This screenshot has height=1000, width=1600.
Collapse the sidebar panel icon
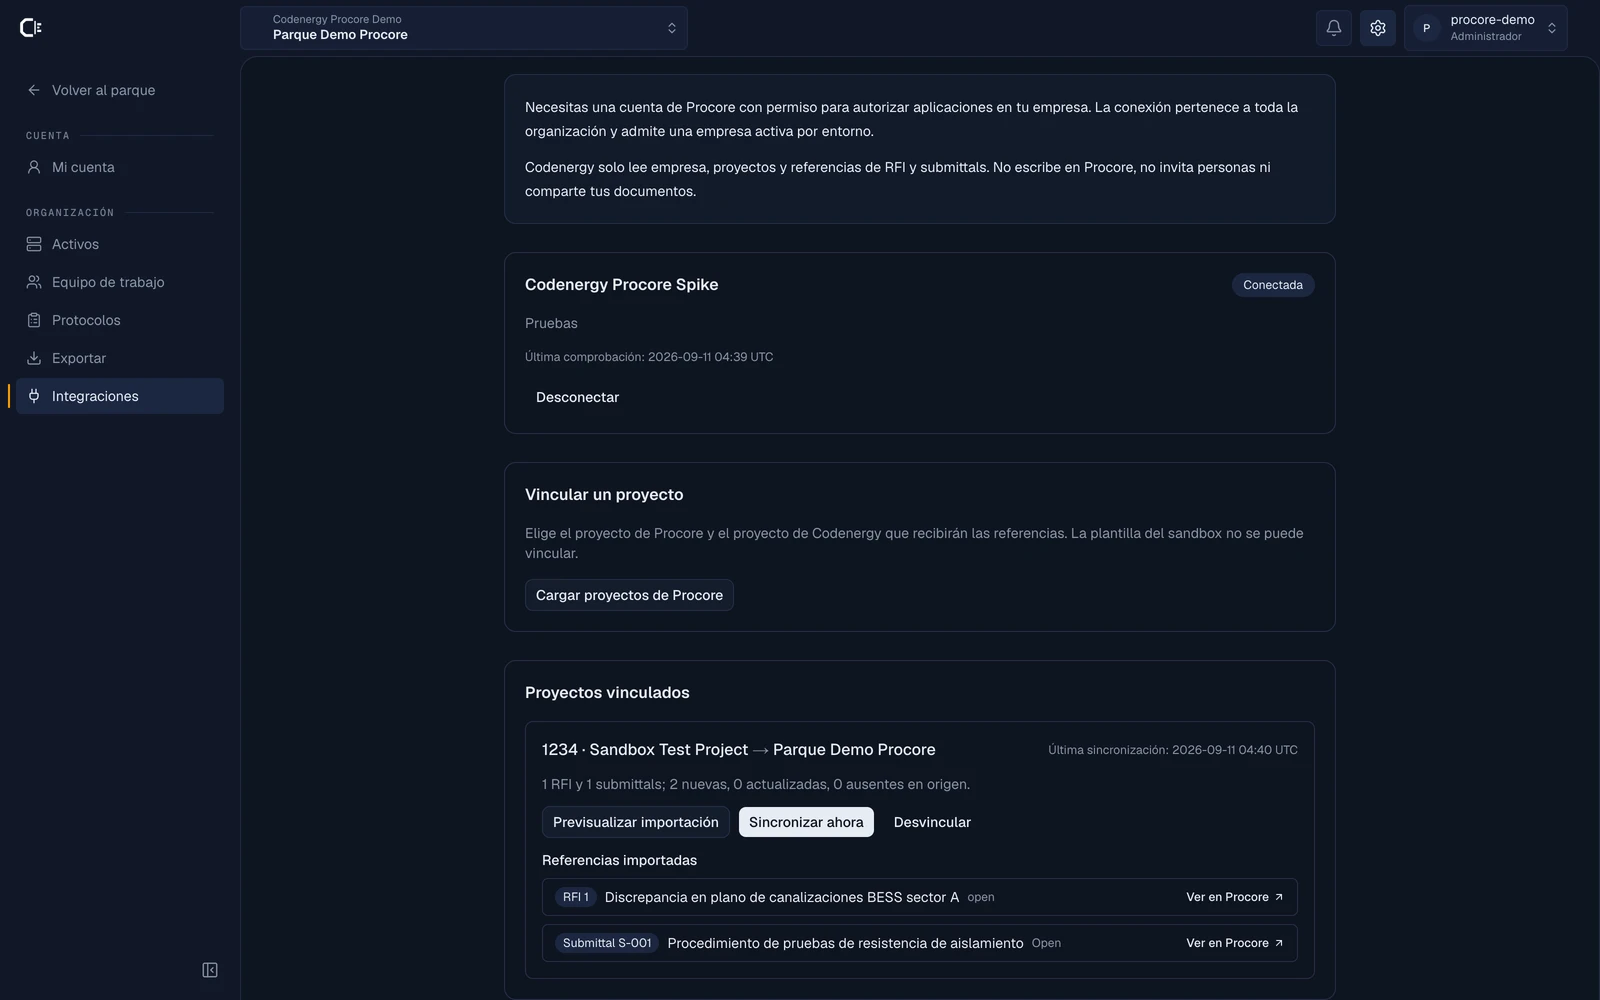click(x=210, y=970)
